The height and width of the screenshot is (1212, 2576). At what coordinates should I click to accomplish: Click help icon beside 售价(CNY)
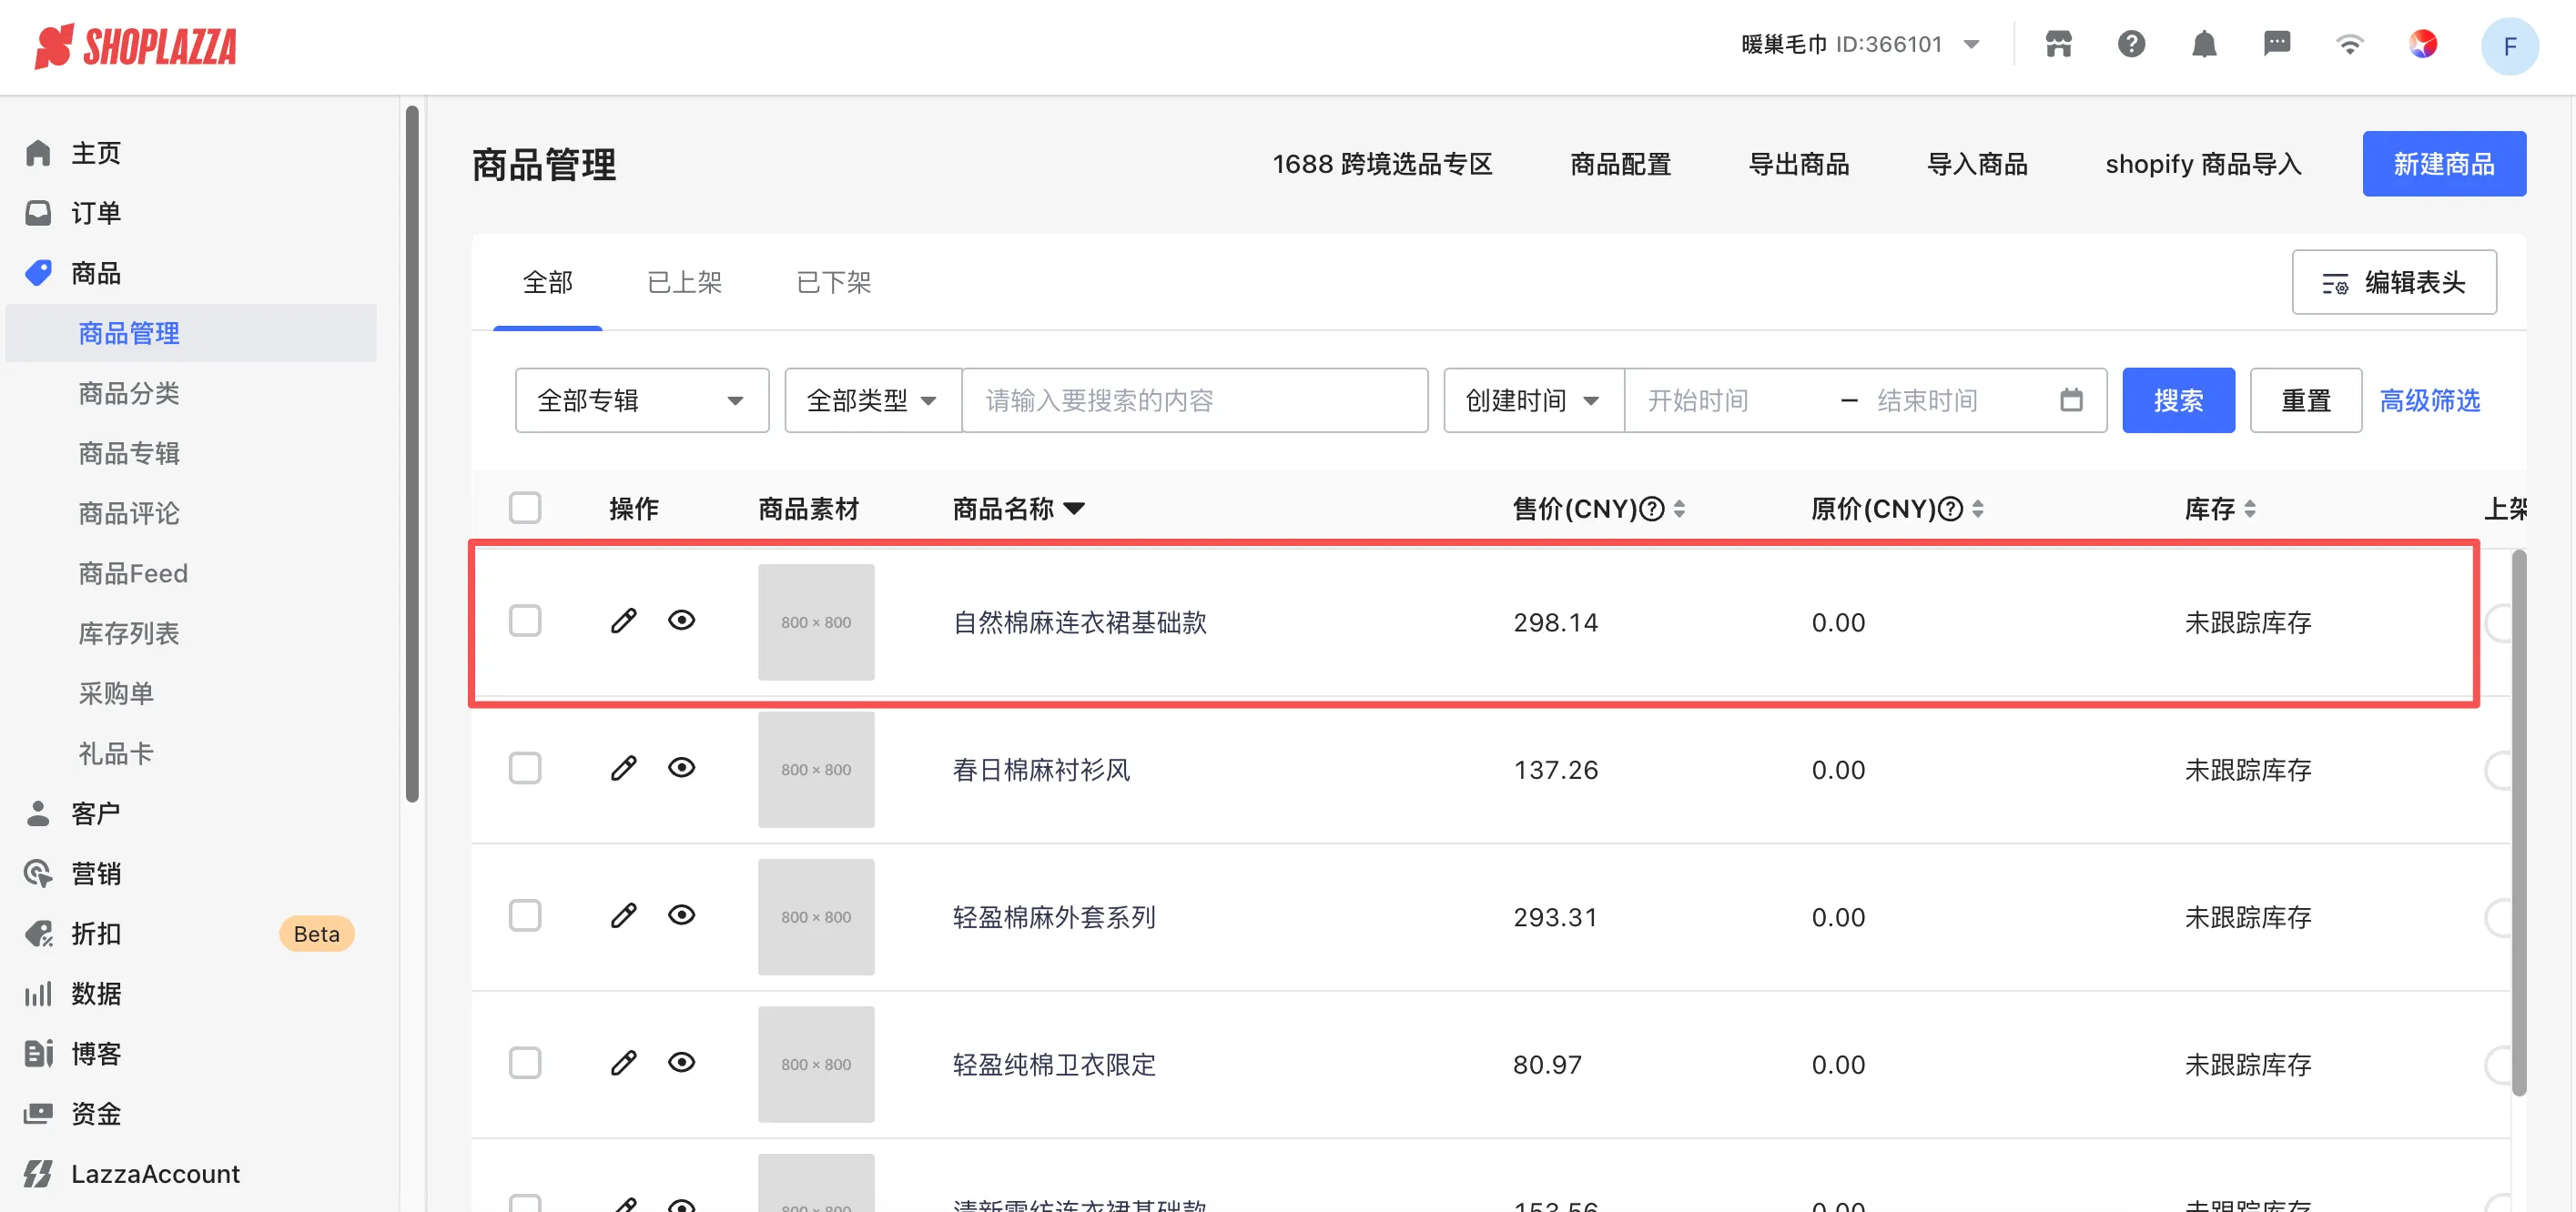pyautogui.click(x=1653, y=509)
